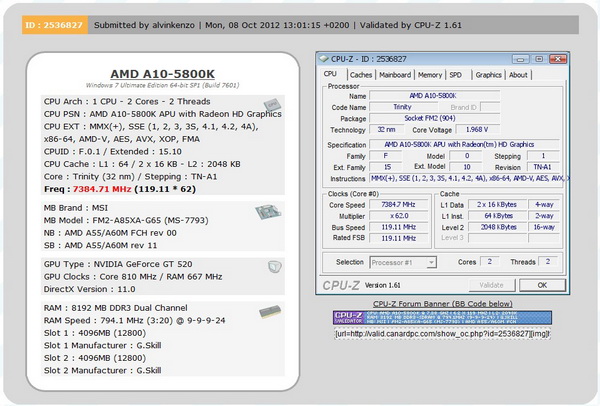Open the Mainboard tab
Screen dimensions: 600x406
tap(394, 75)
